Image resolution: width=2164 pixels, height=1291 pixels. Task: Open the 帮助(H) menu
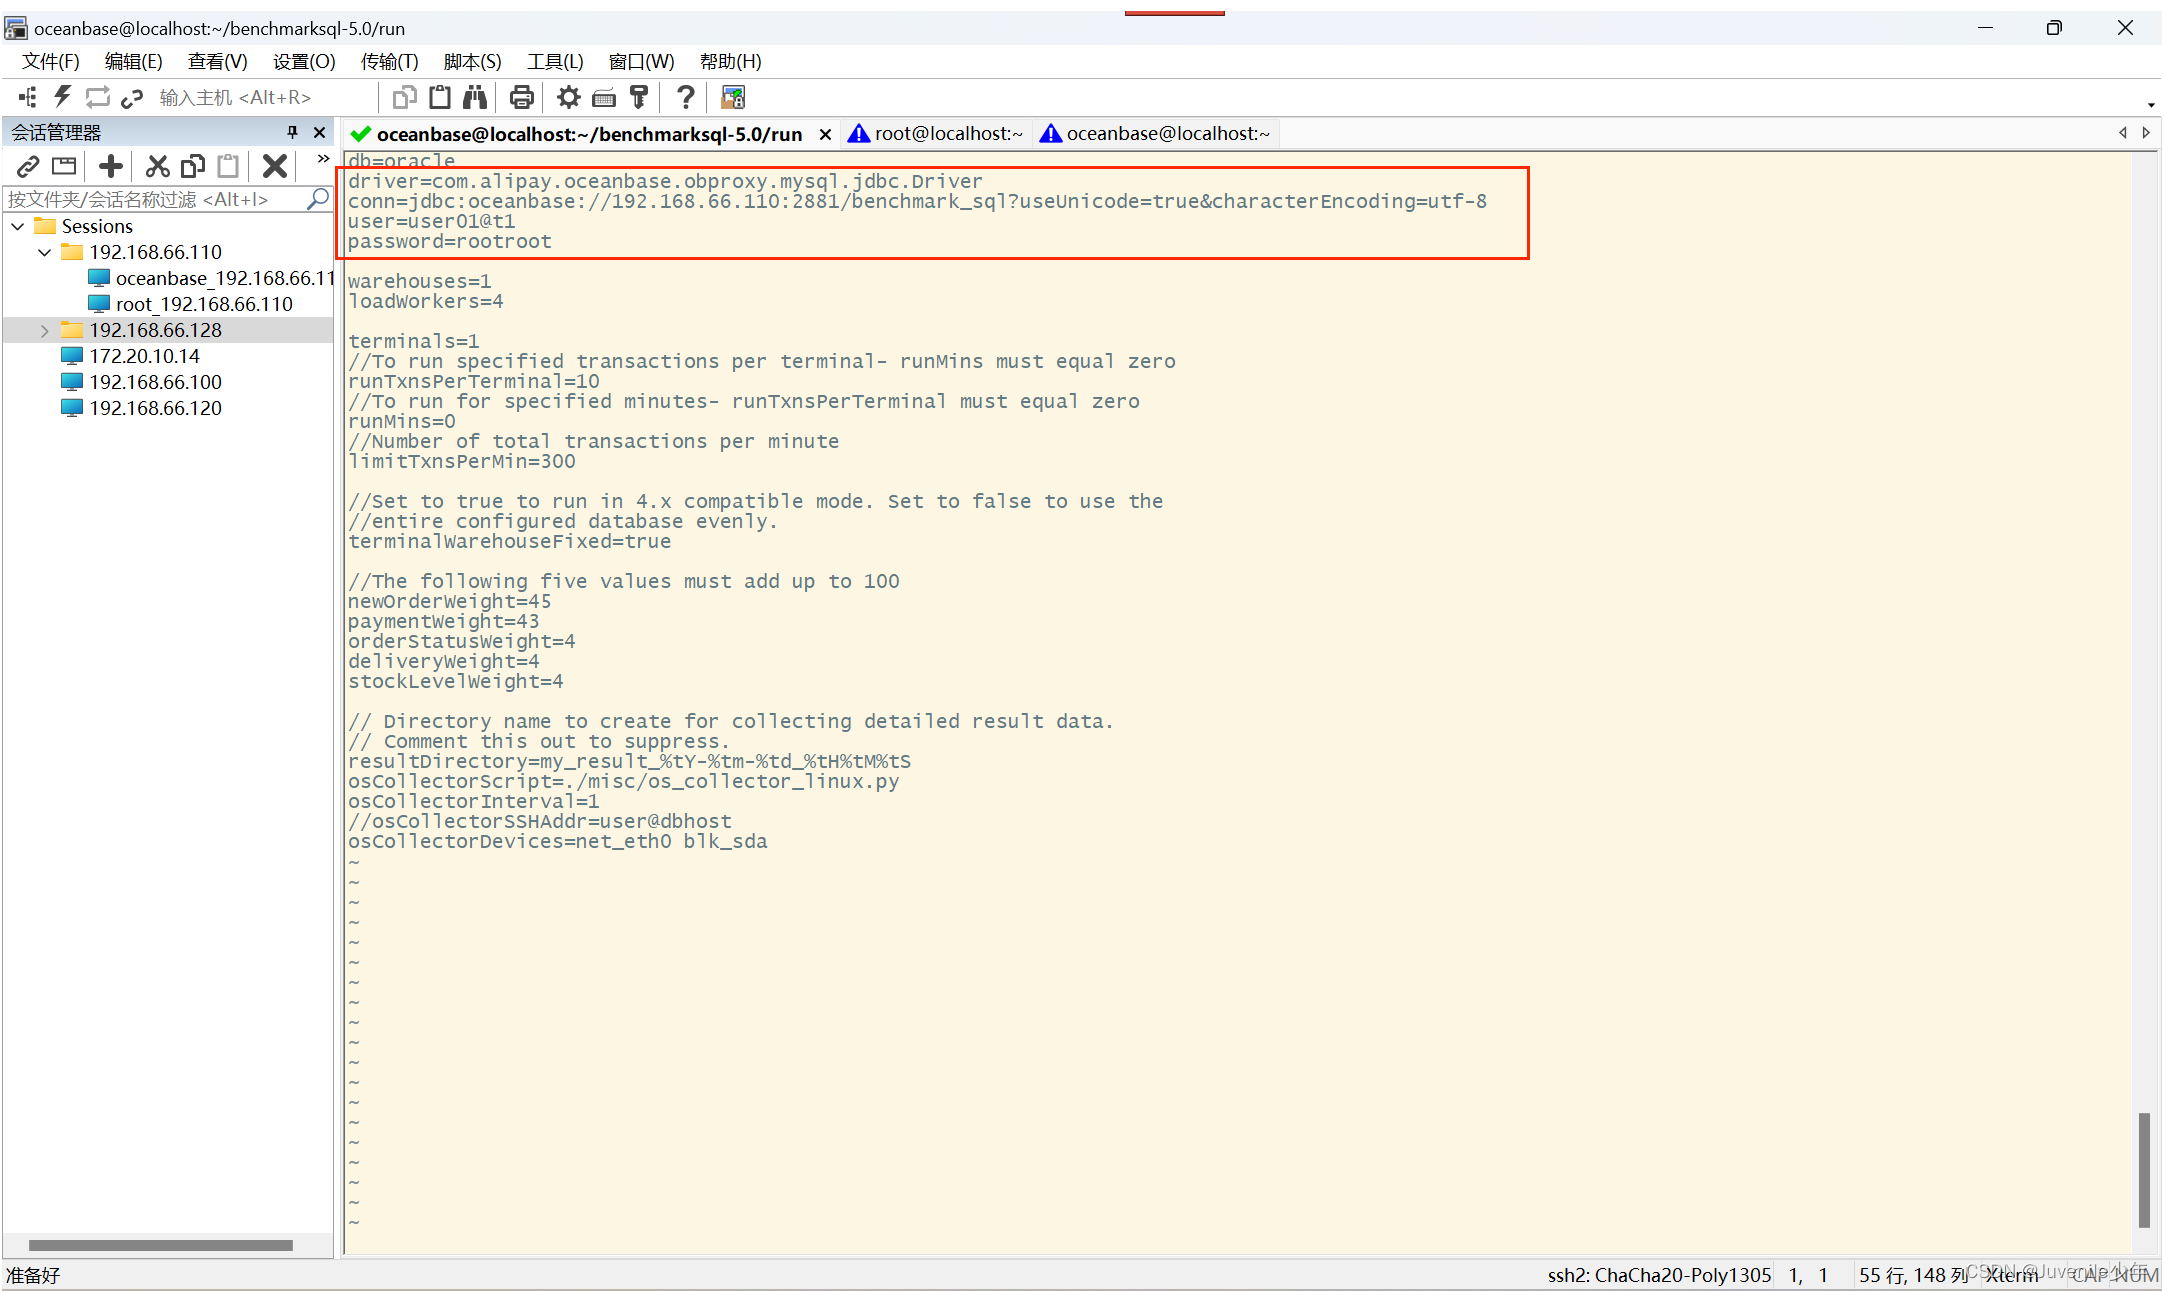(731, 62)
